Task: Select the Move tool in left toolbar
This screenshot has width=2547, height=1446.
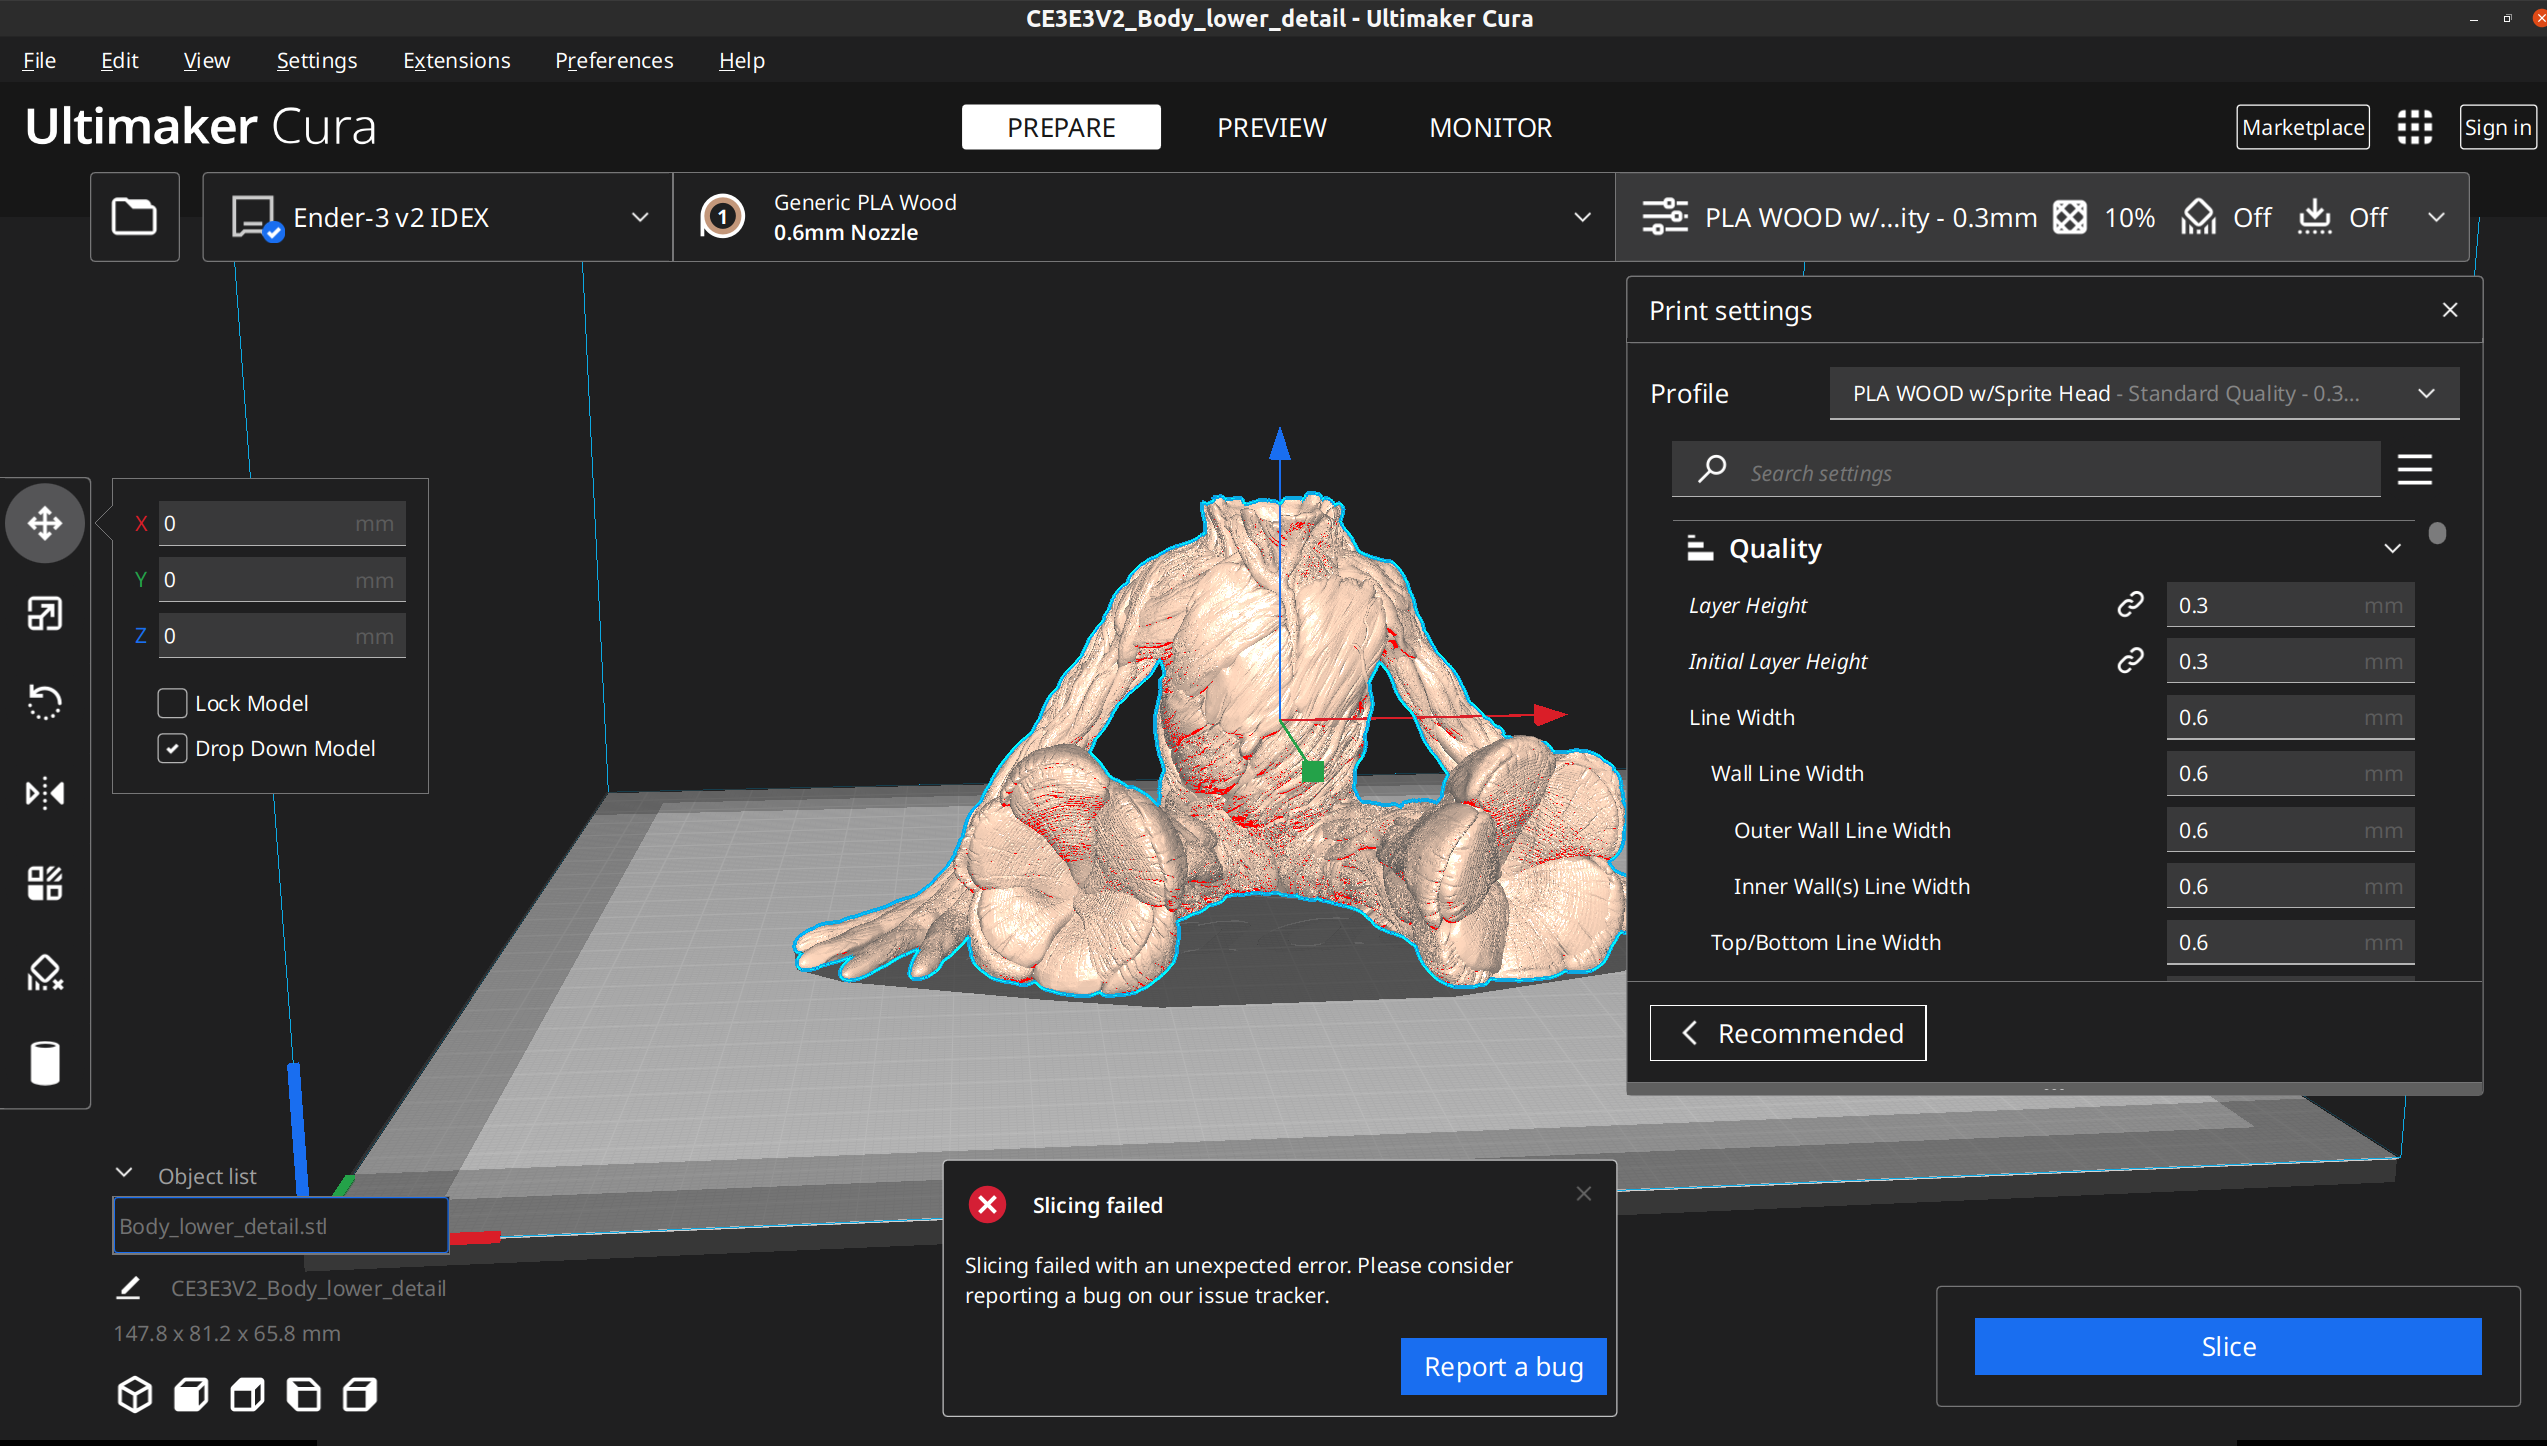Action: [45, 523]
